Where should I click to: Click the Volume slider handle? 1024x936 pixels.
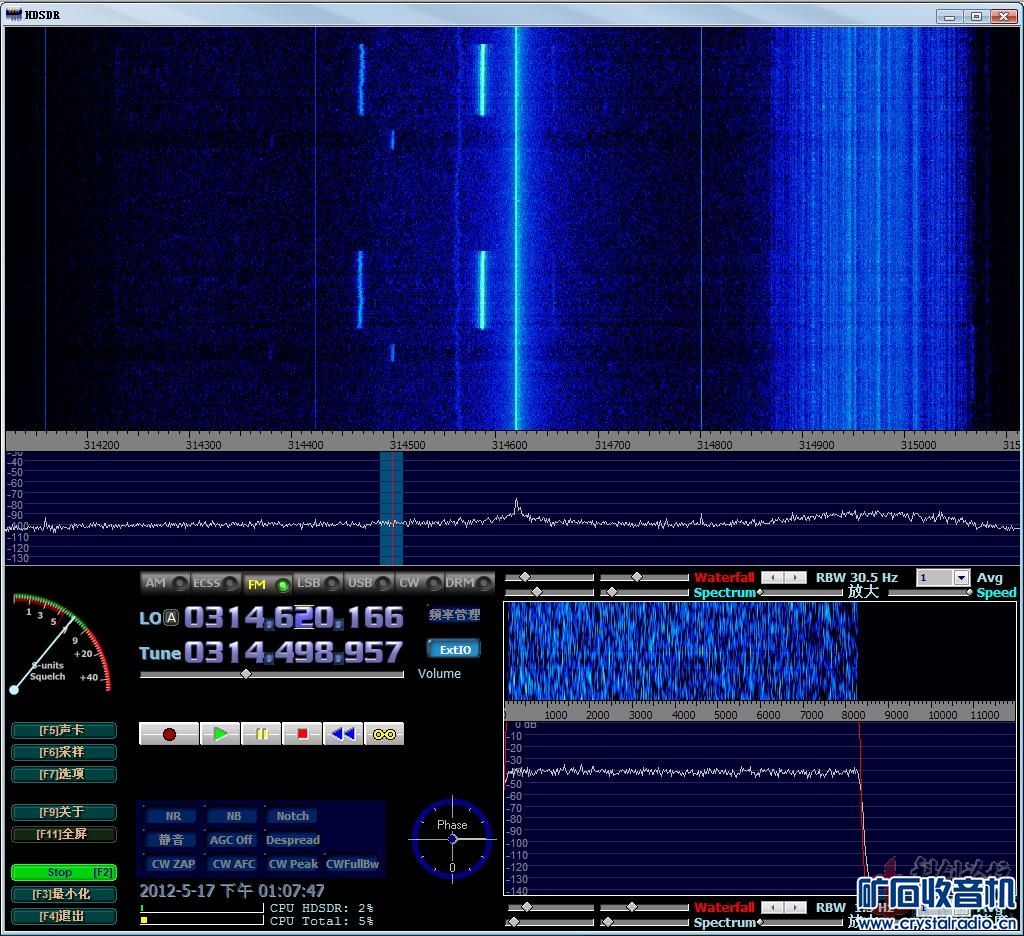pyautogui.click(x=246, y=674)
